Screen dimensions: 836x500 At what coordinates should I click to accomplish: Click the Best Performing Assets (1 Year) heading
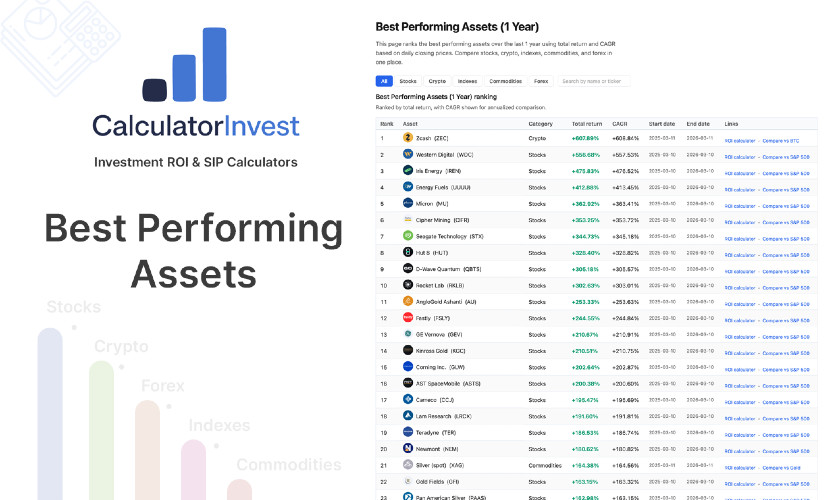pos(457,27)
